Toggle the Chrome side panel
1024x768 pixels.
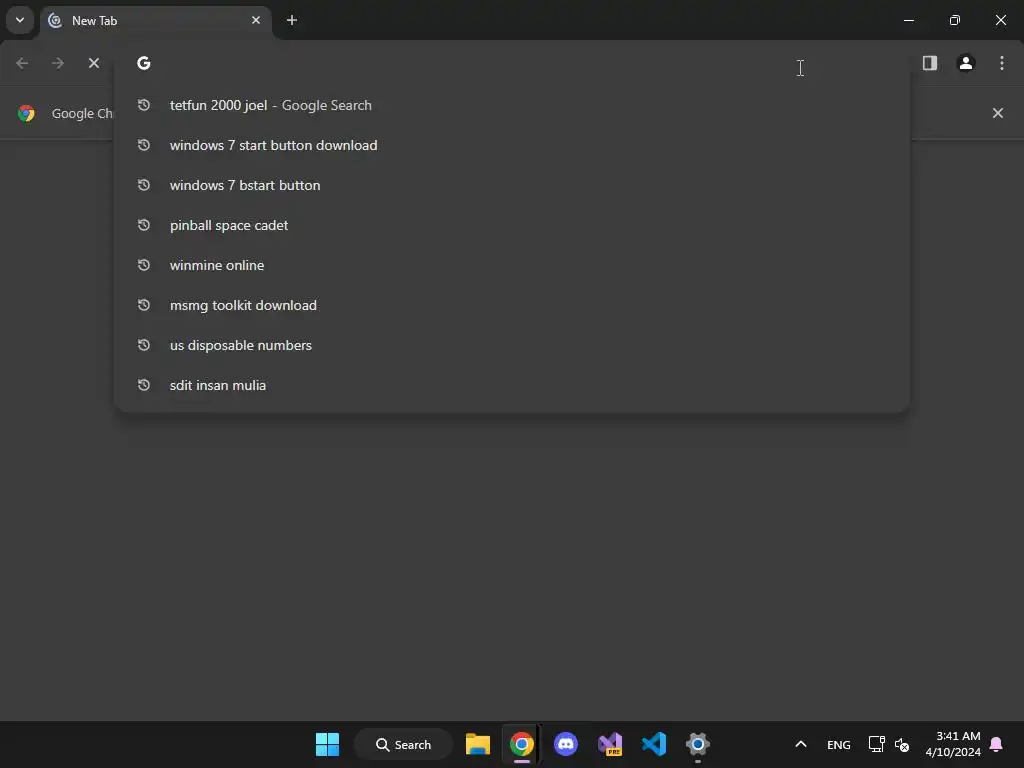pos(929,63)
